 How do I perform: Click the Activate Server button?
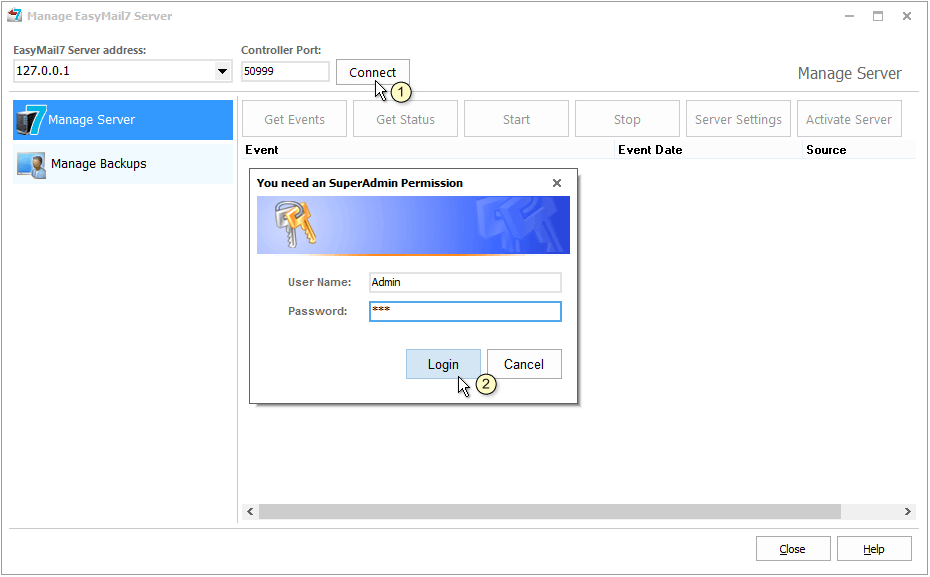[849, 119]
